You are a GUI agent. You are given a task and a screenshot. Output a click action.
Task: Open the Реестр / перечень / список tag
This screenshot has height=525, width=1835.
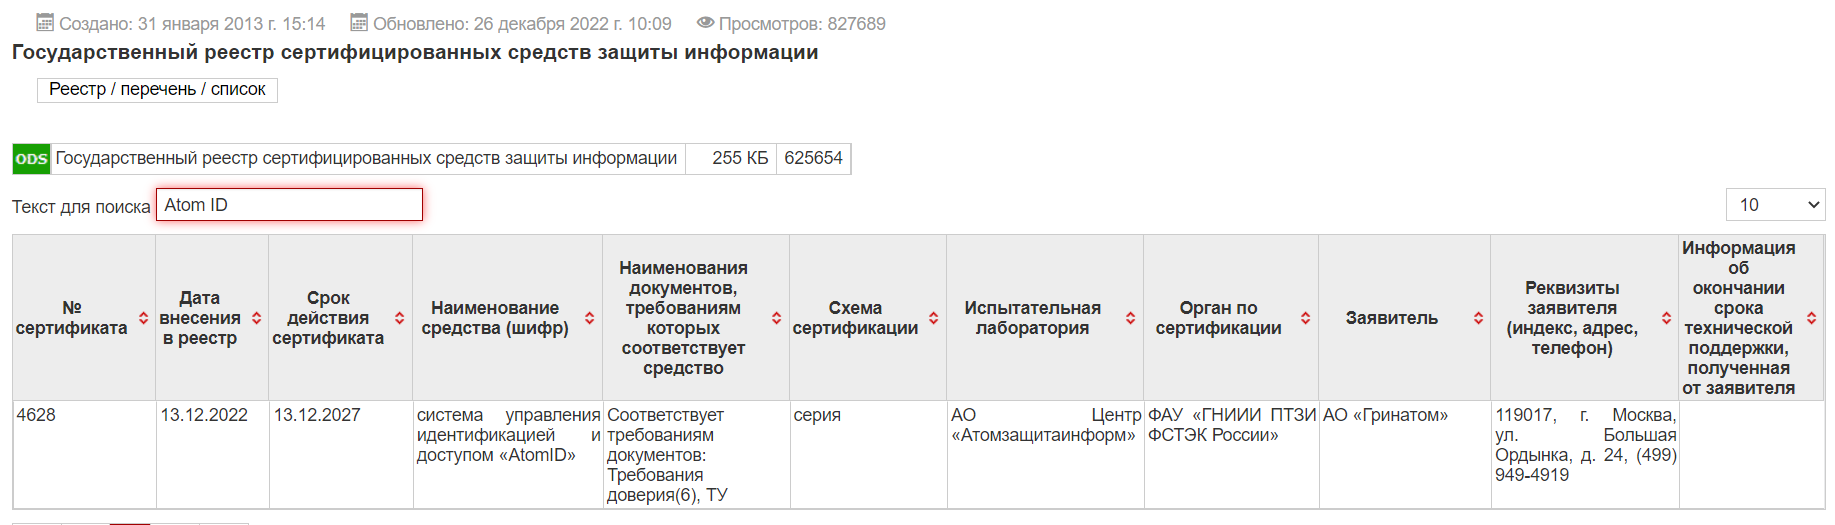pyautogui.click(x=157, y=90)
